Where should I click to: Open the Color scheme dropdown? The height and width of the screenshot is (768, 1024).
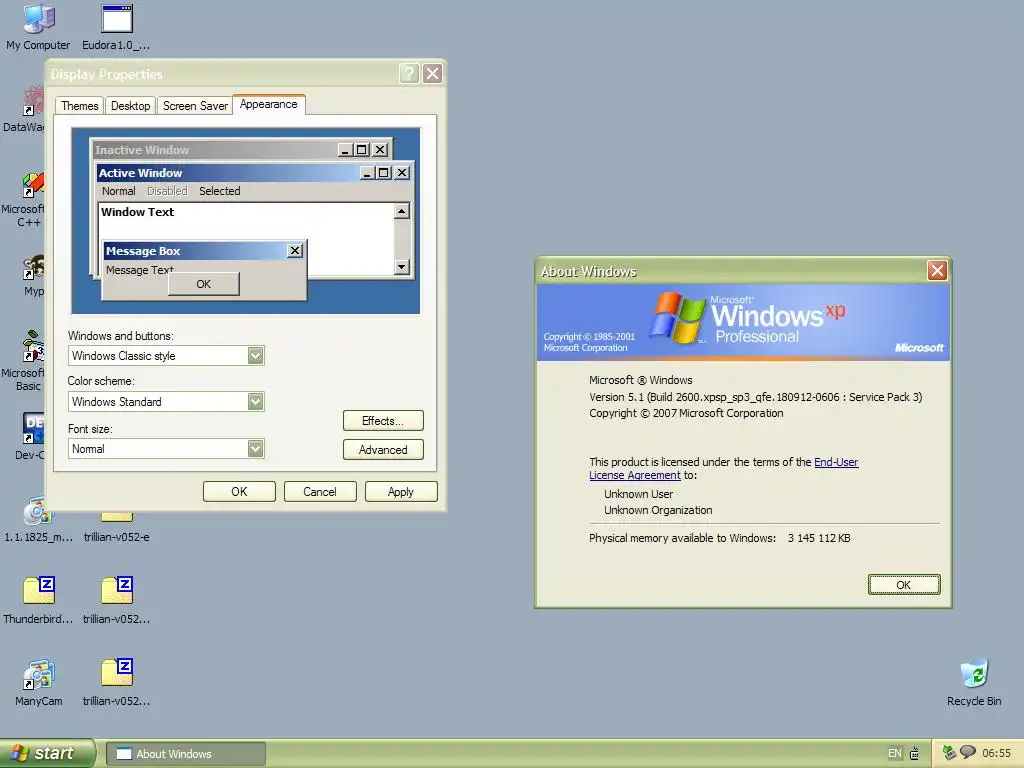(255, 401)
